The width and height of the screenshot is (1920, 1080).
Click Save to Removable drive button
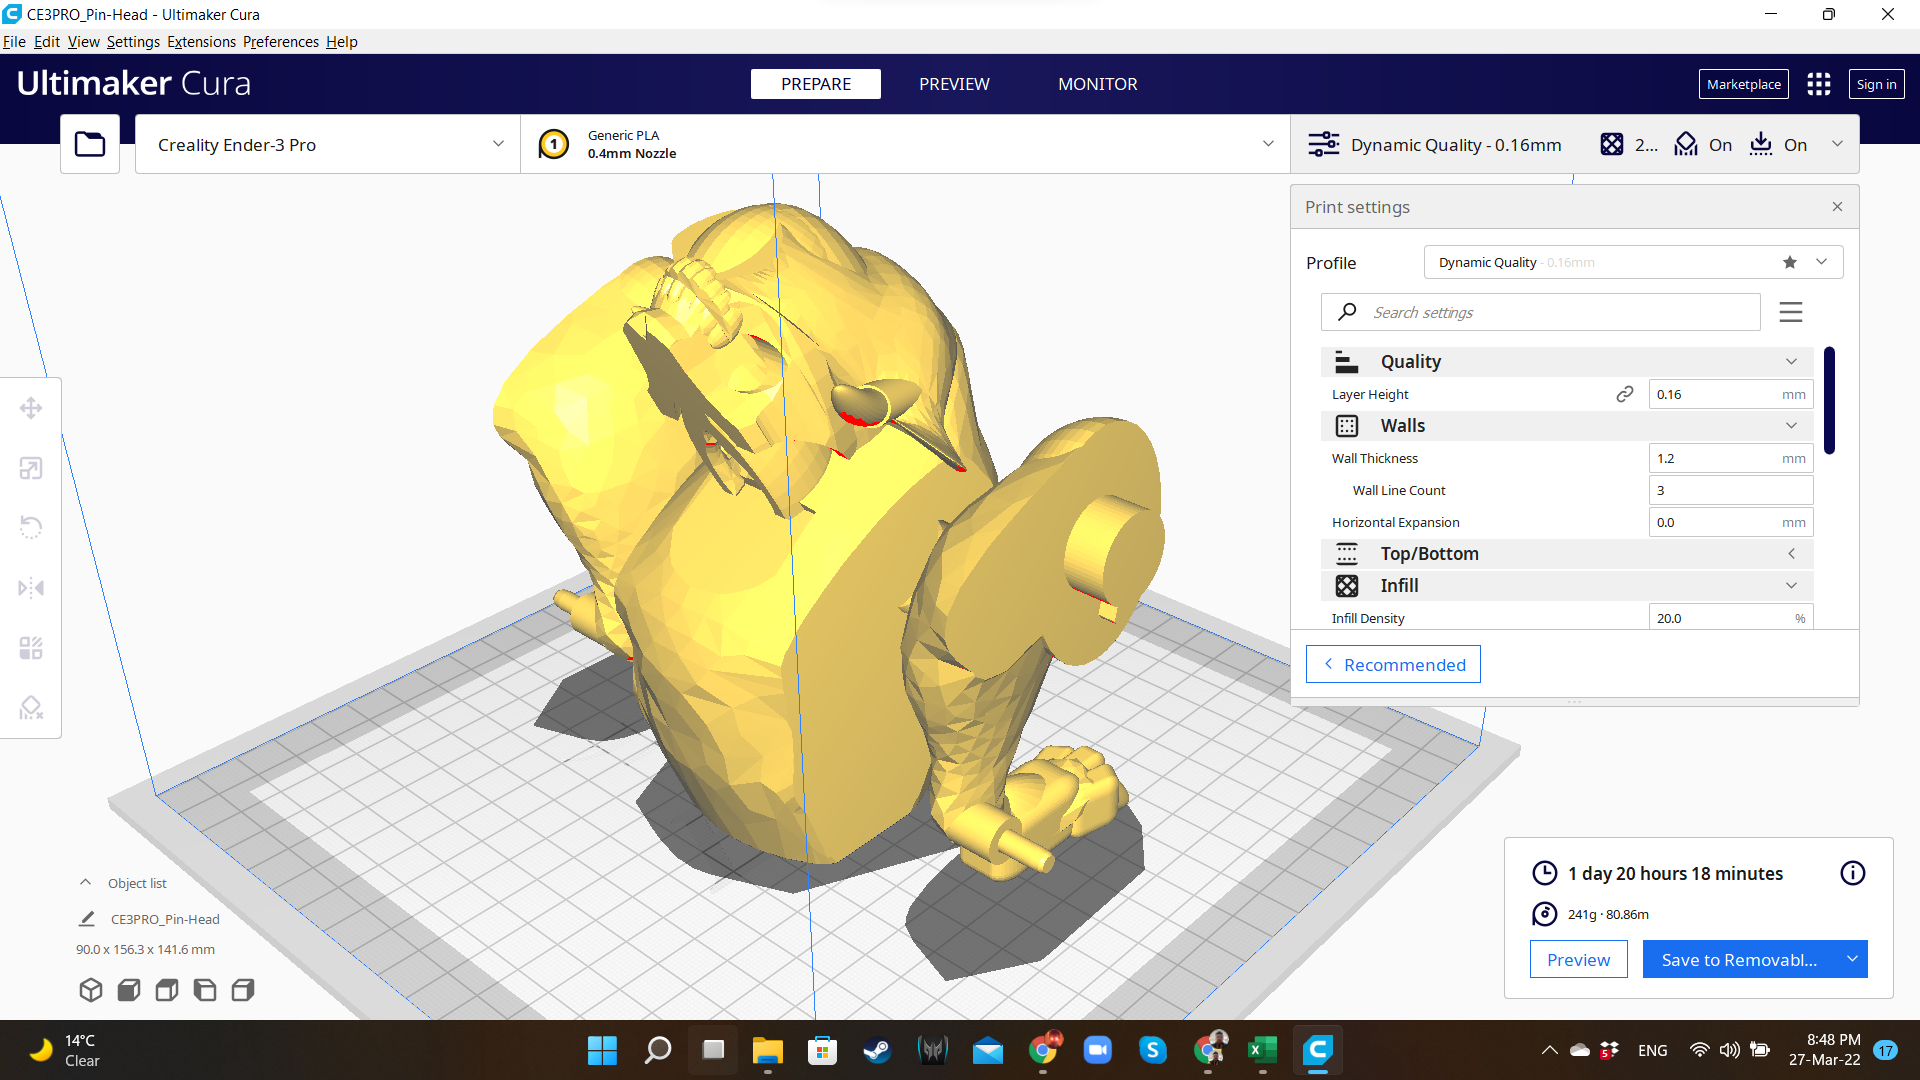1739,960
